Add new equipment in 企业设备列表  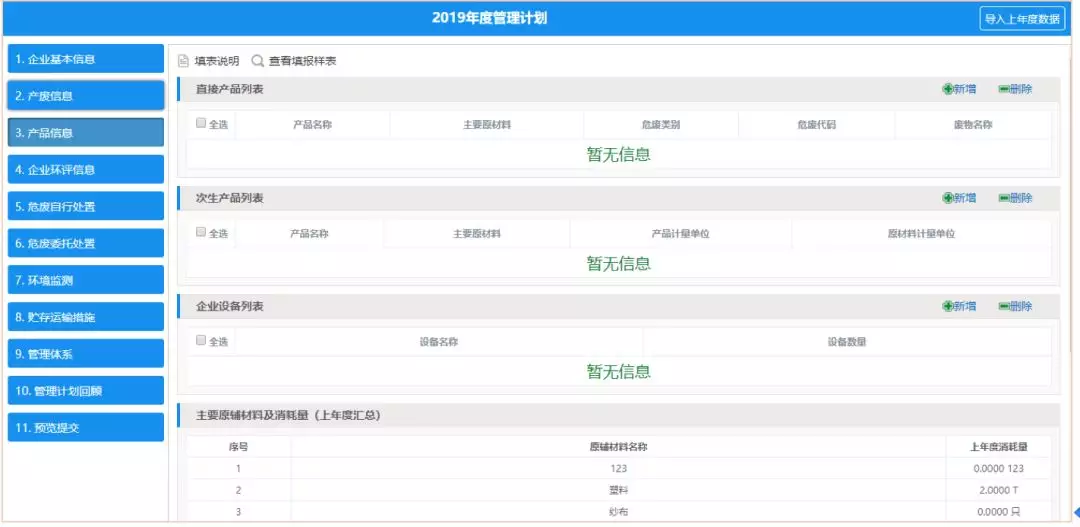tap(959, 306)
